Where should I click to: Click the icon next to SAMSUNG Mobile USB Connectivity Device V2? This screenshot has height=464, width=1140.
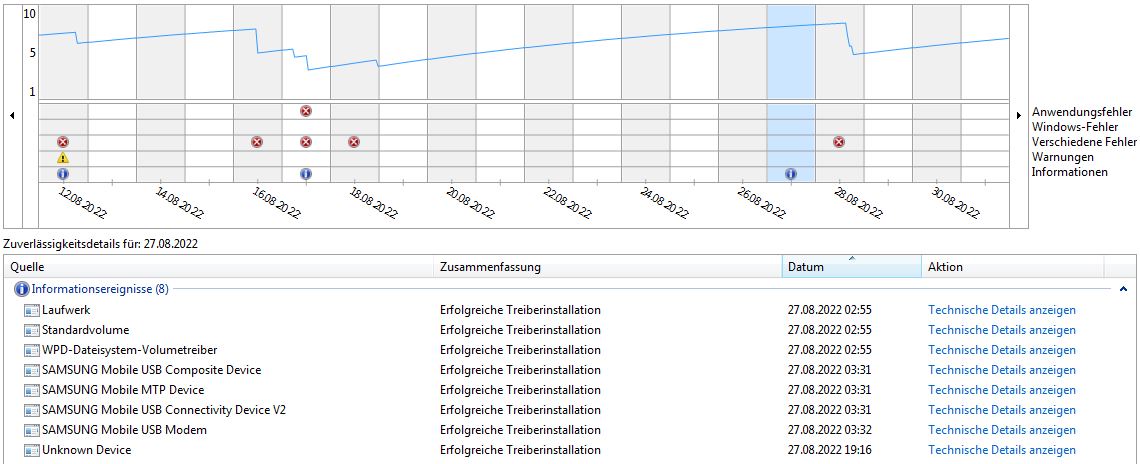31,410
